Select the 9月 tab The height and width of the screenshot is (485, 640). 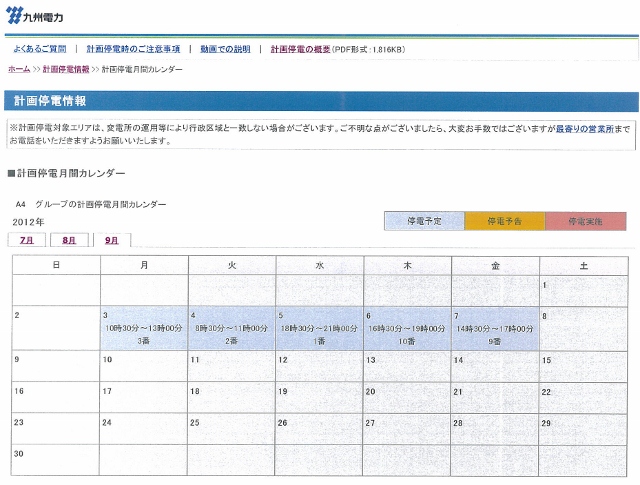pyautogui.click(x=111, y=240)
